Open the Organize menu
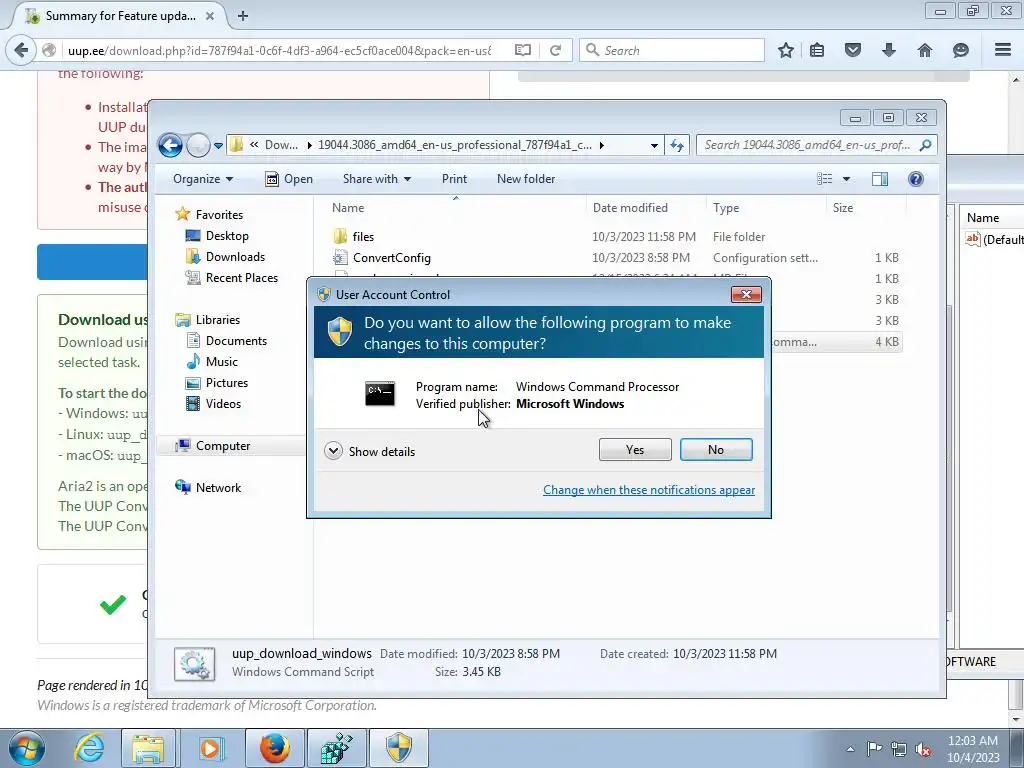 (202, 179)
